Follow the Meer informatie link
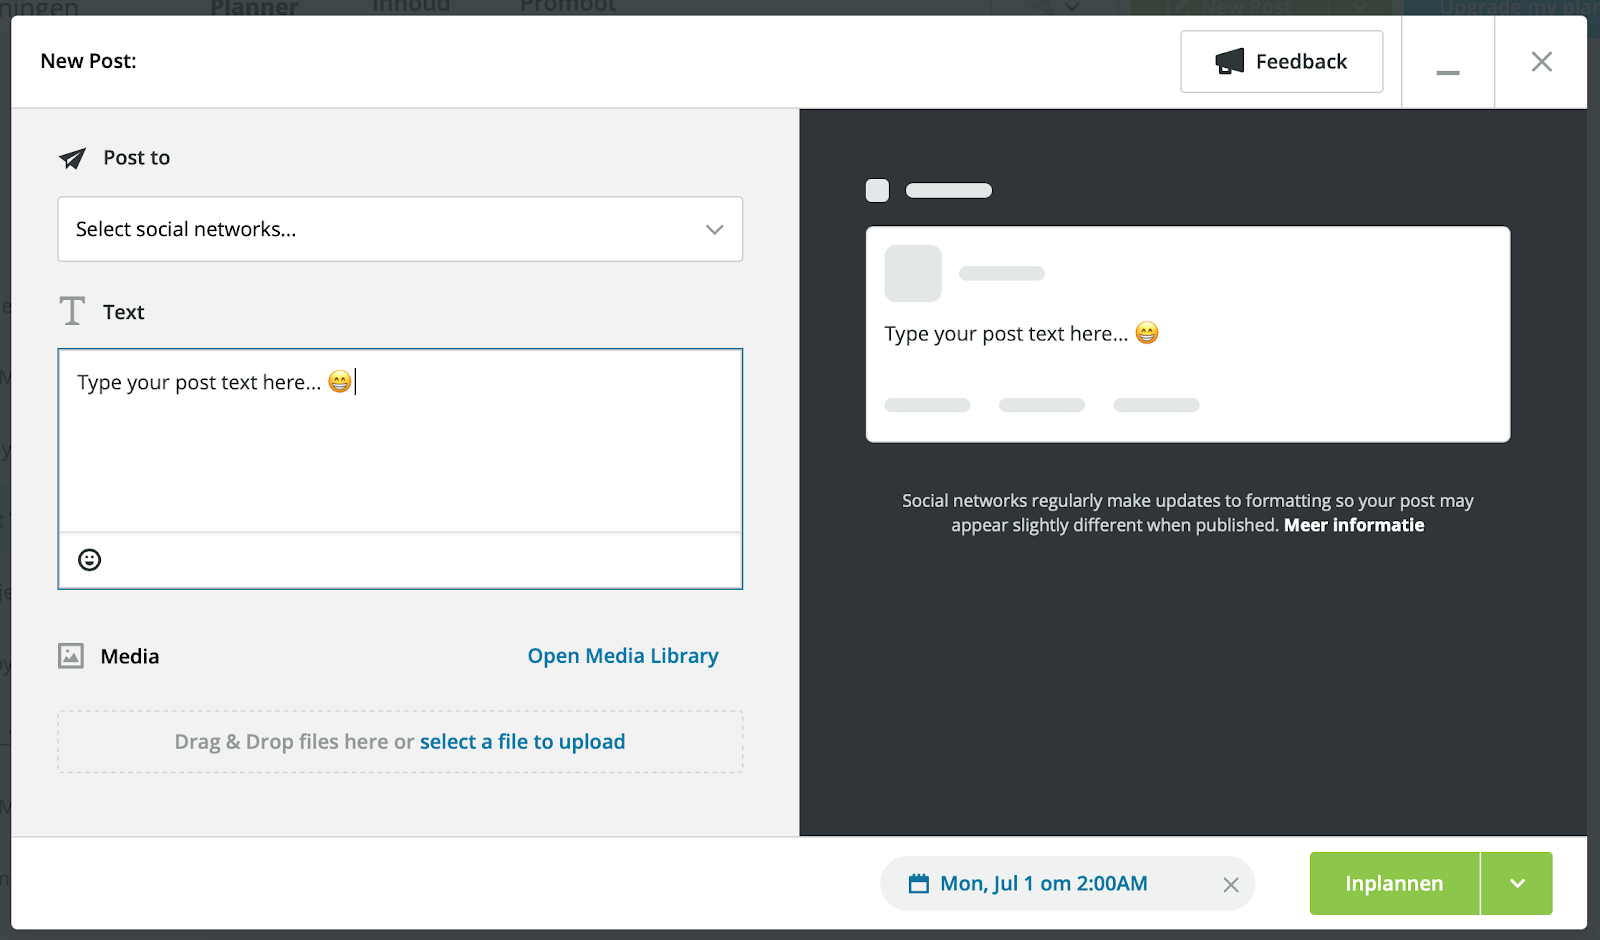 [1353, 525]
